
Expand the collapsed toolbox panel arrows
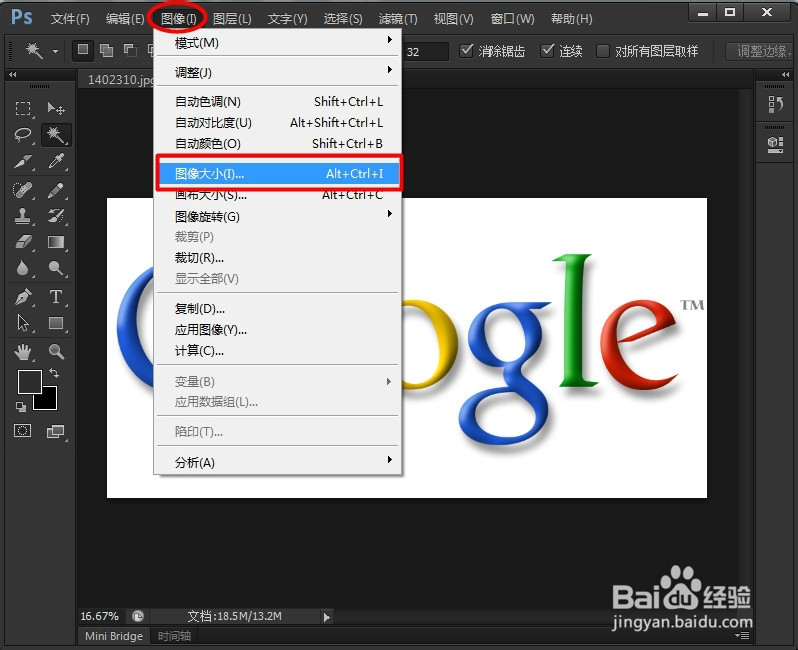click(13, 74)
